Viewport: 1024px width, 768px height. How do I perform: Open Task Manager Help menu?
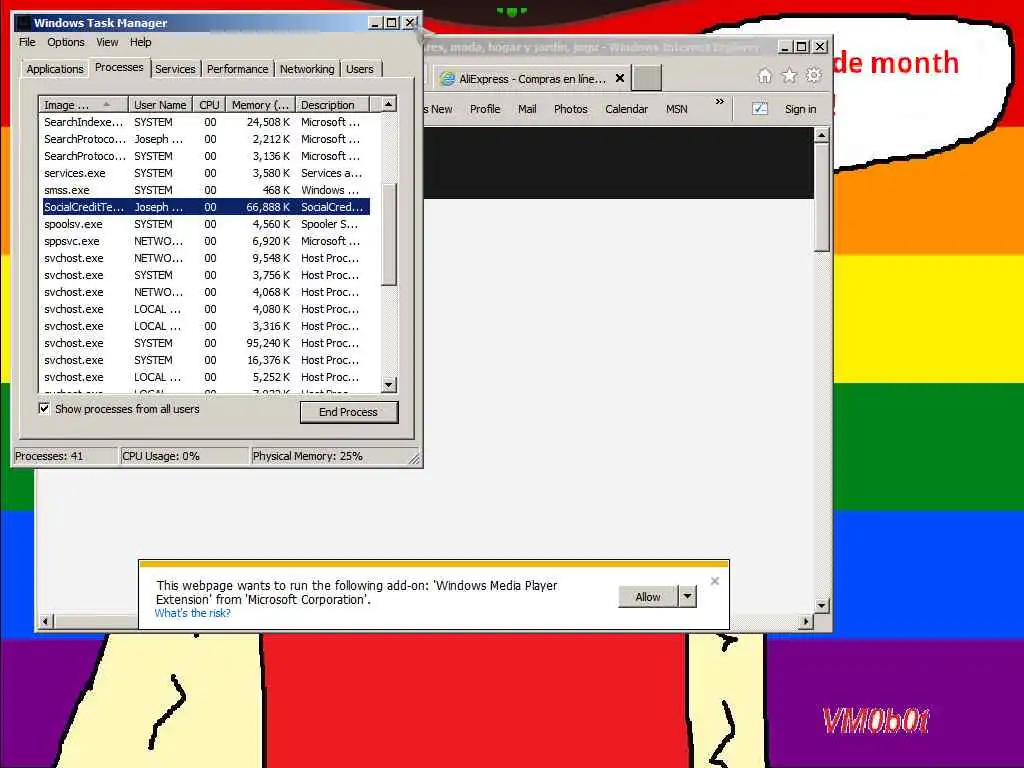tap(140, 42)
